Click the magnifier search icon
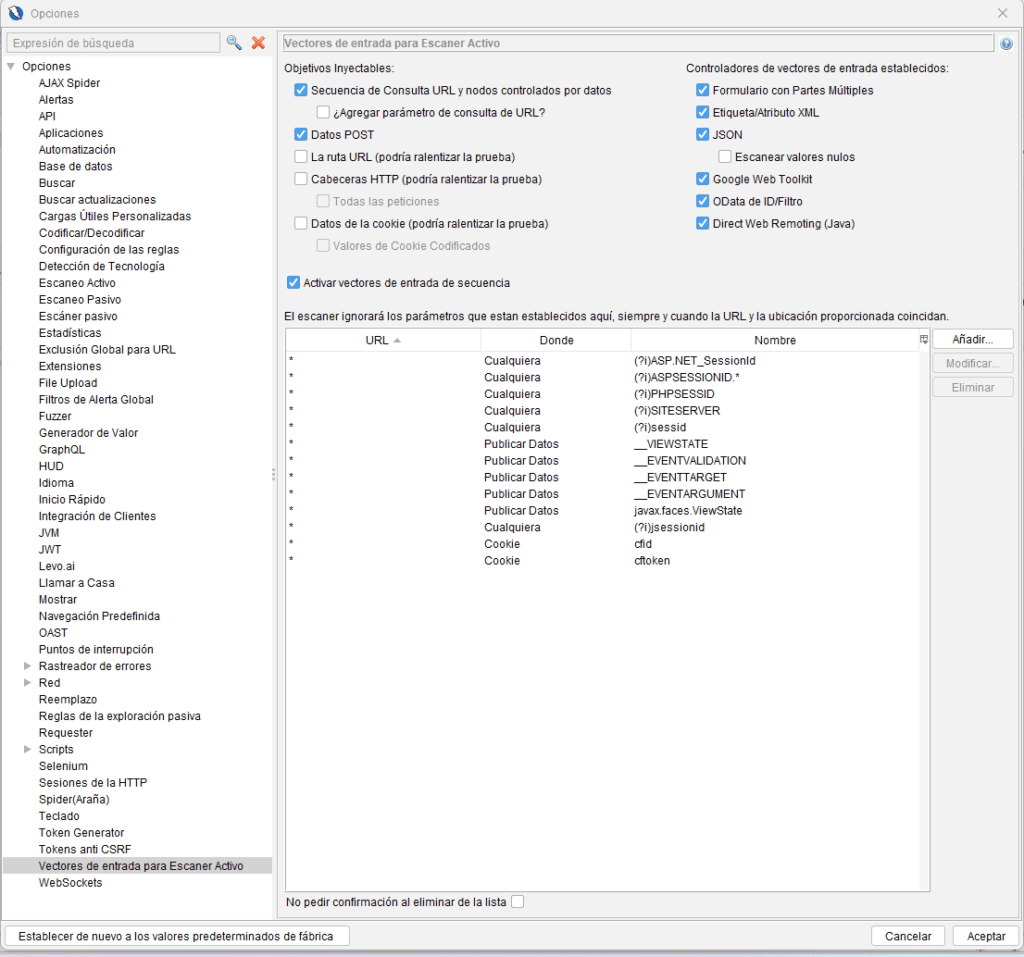The width and height of the screenshot is (1024, 957). 234,43
